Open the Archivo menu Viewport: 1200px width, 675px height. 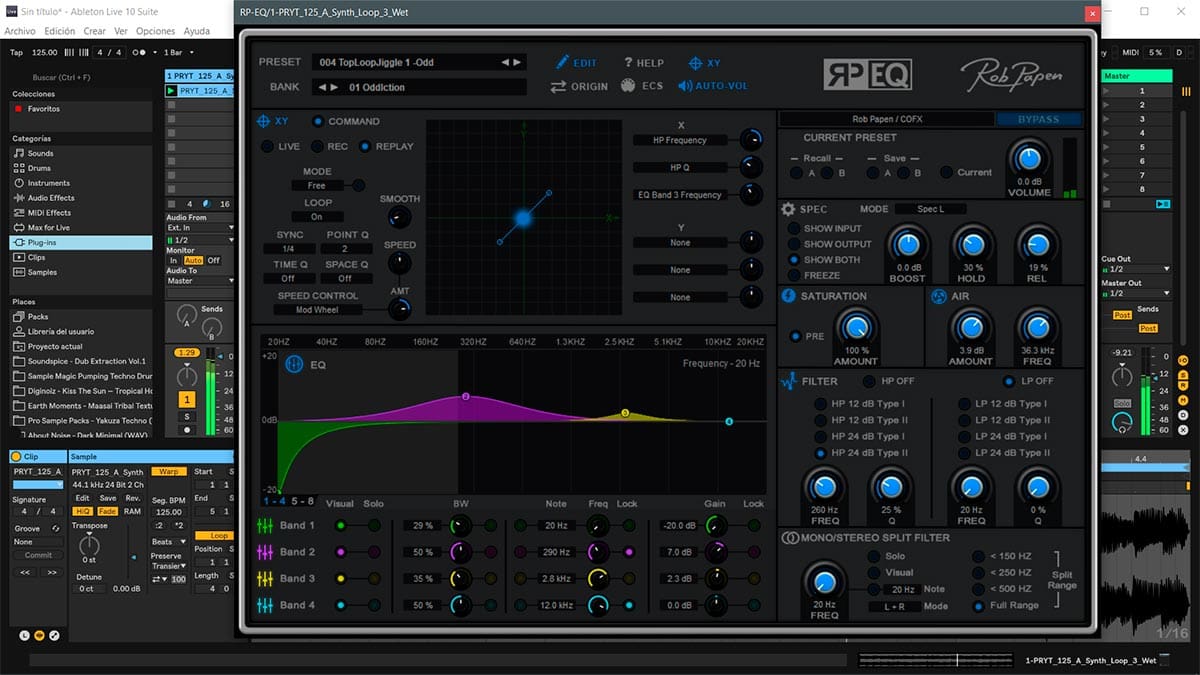(x=20, y=31)
